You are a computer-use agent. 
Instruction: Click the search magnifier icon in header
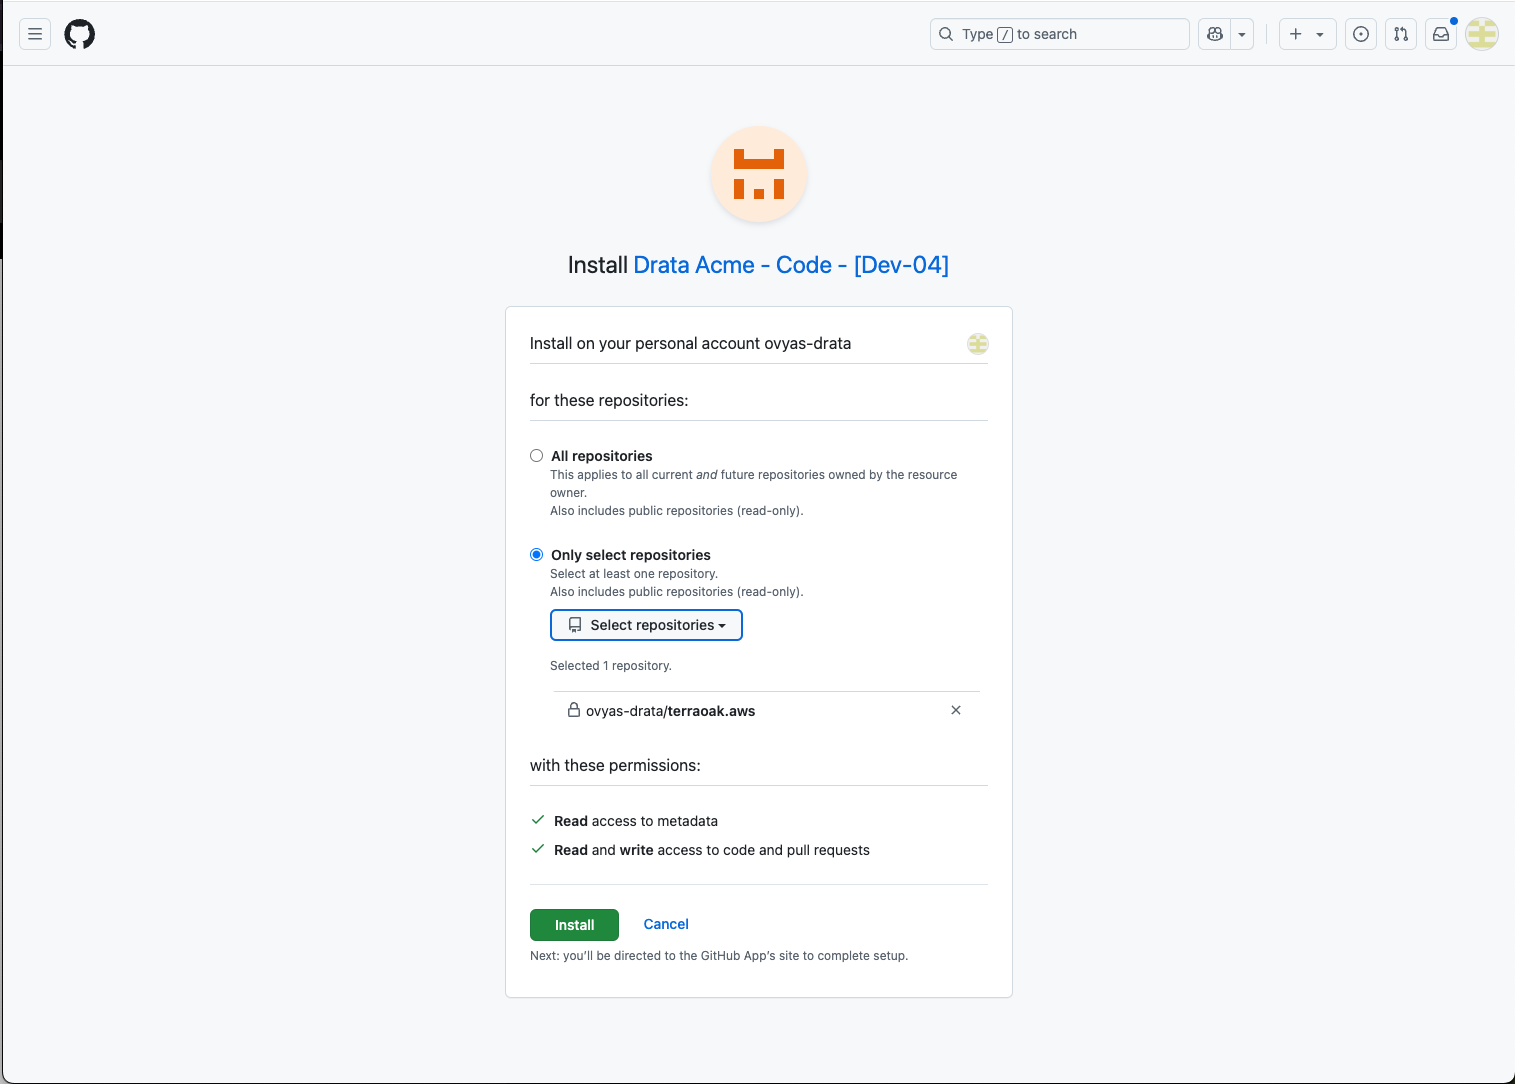pyautogui.click(x=946, y=34)
